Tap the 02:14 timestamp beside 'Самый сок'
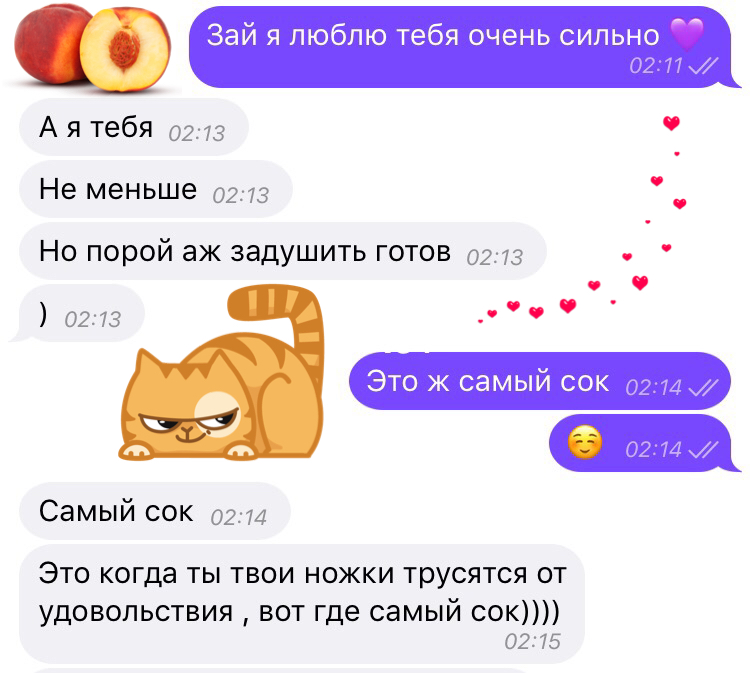 [239, 518]
